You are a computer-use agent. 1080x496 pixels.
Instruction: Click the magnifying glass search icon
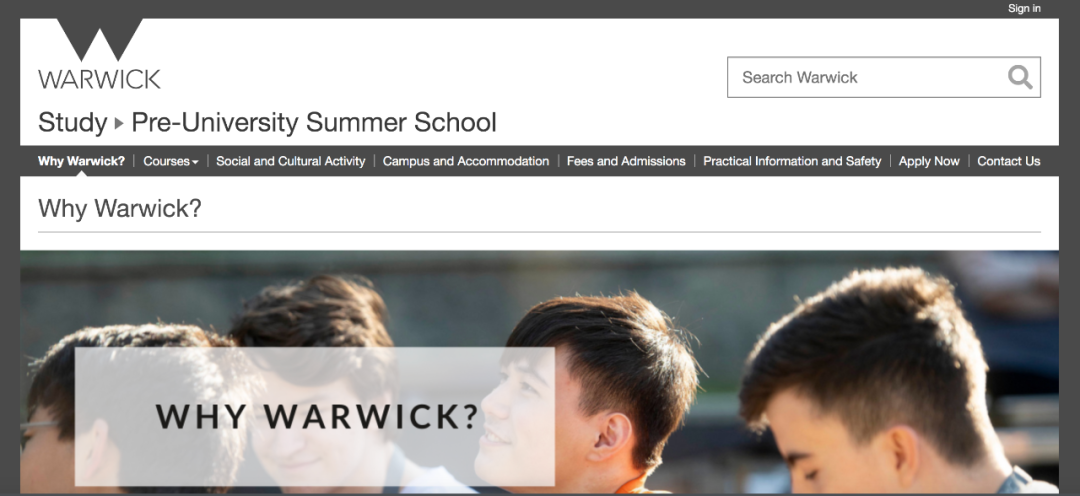tap(1020, 77)
